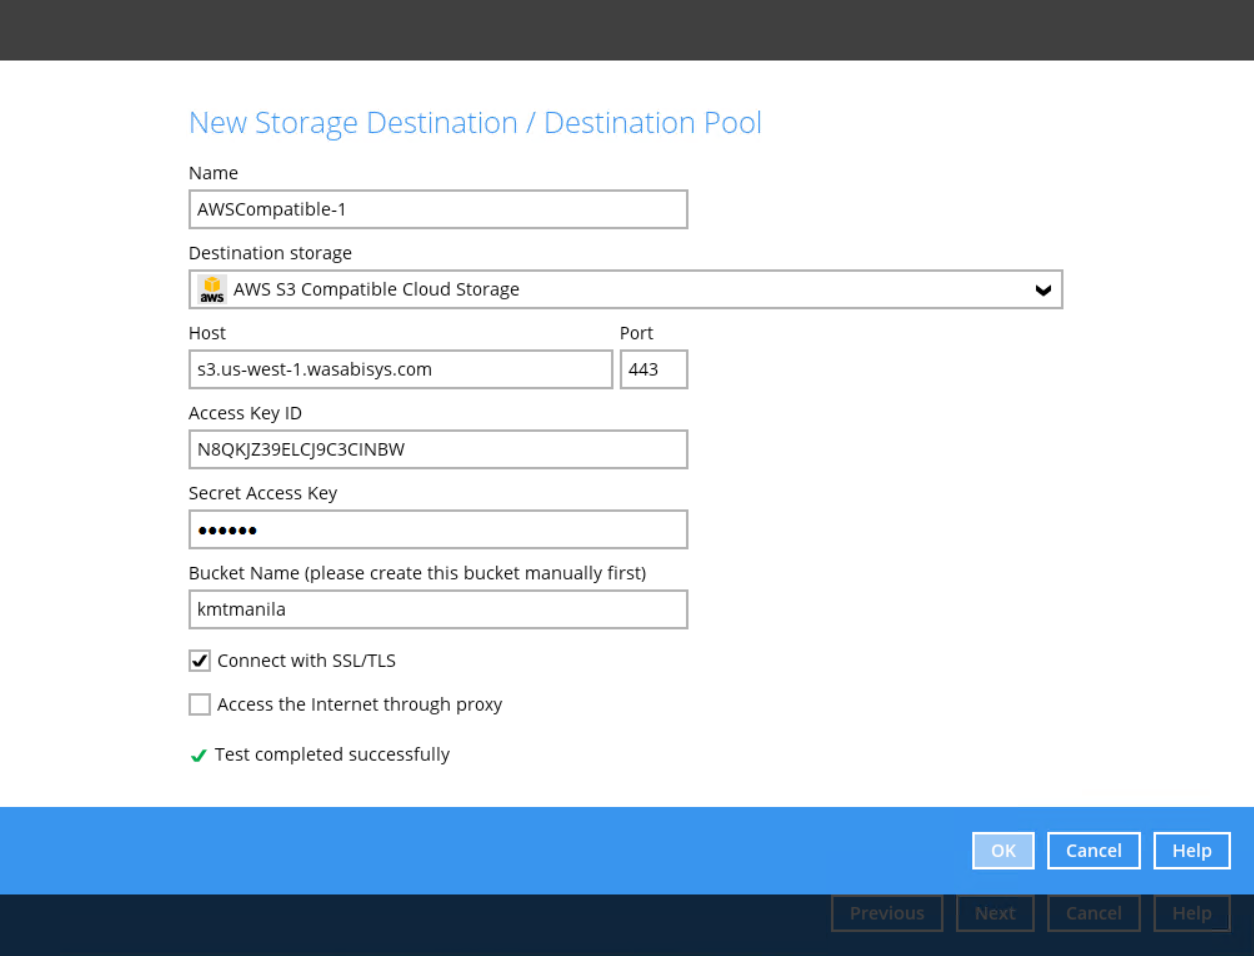This screenshot has height=956, width=1254.
Task: Click the green checkmark beside Test completed
Action: coord(198,756)
